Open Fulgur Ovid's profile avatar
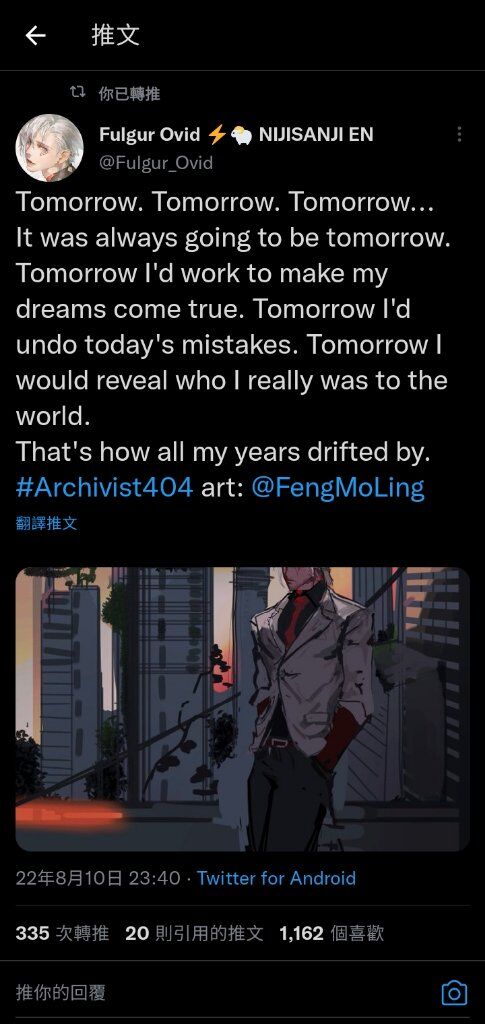485x1024 pixels. [50, 148]
